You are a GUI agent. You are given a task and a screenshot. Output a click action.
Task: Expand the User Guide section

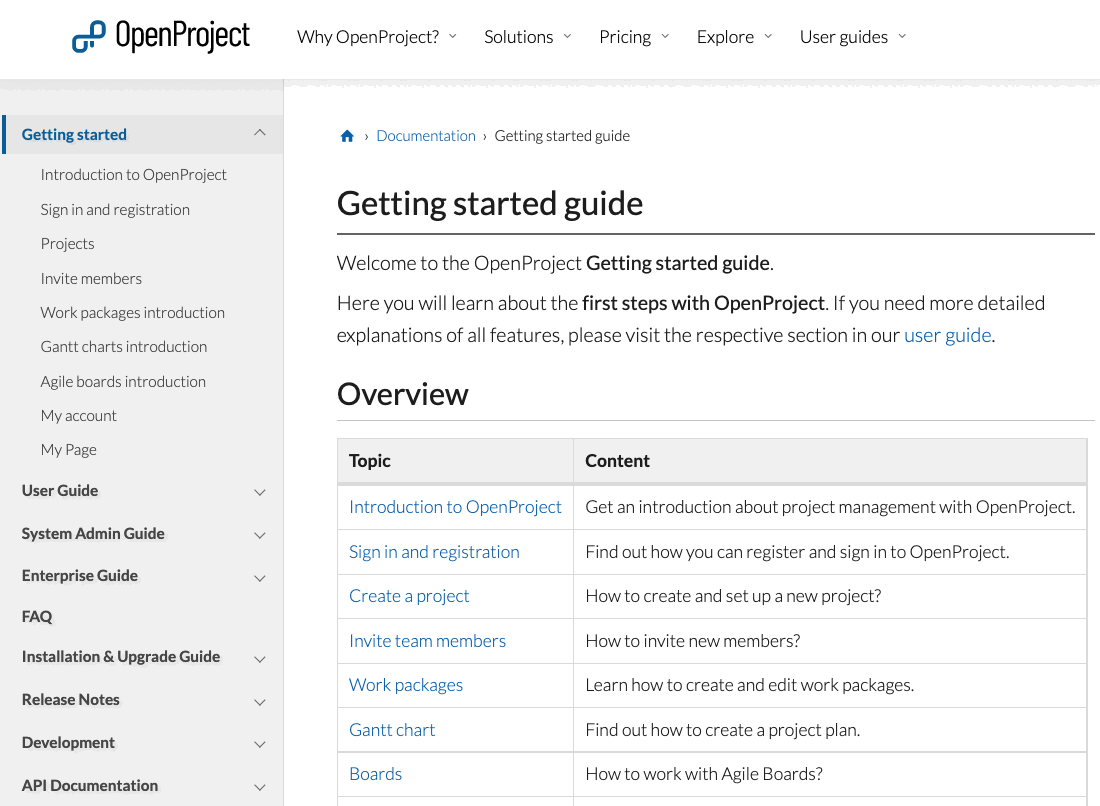click(259, 492)
